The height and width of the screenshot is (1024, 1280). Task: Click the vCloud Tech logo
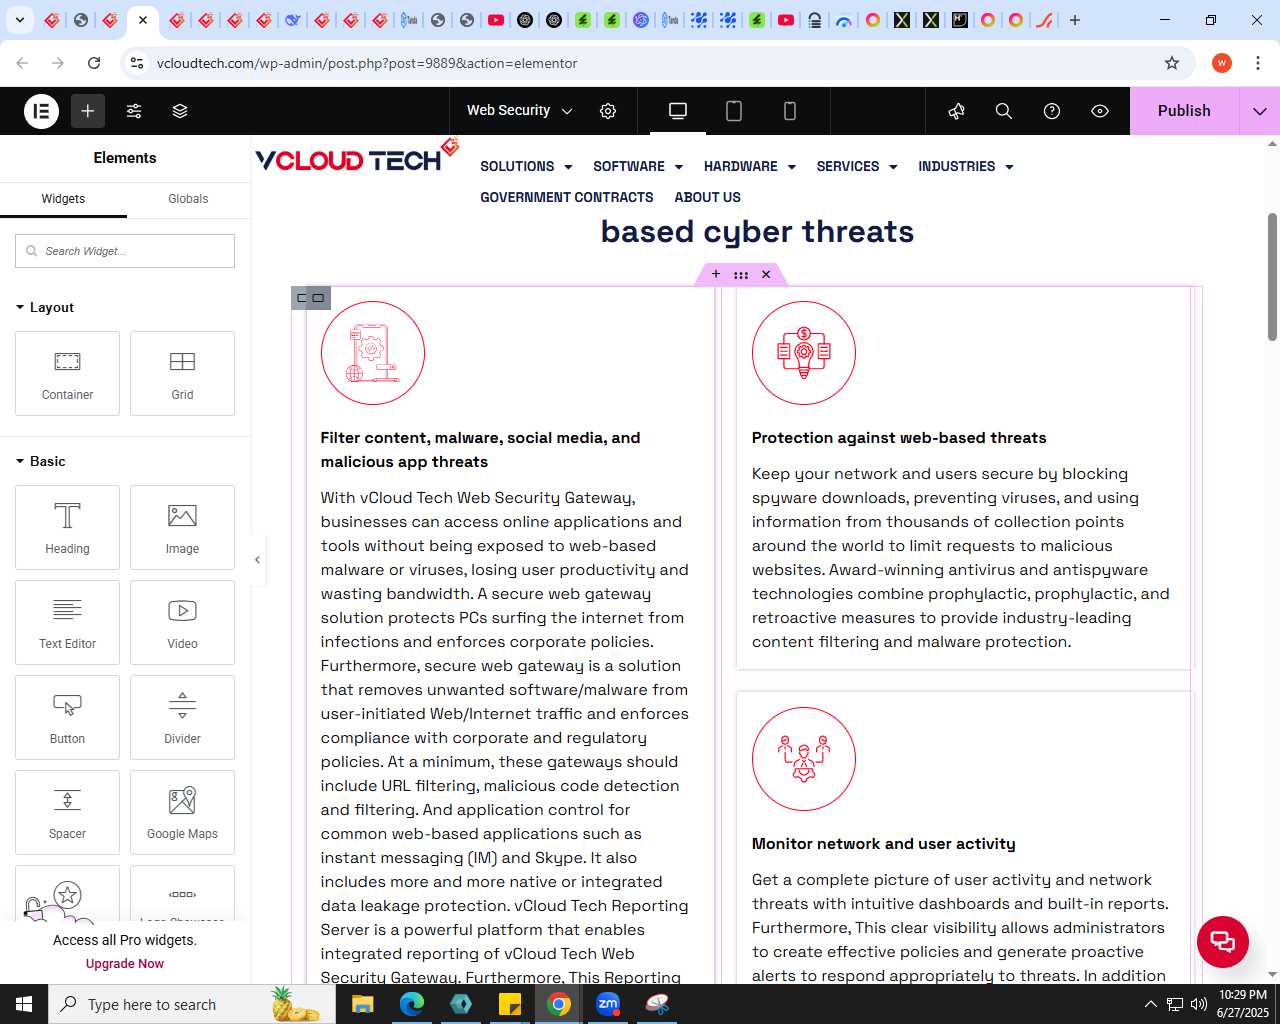(x=357, y=157)
